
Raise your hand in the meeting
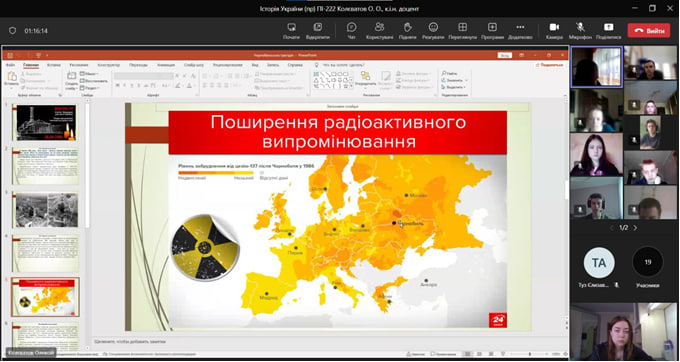coord(407,31)
